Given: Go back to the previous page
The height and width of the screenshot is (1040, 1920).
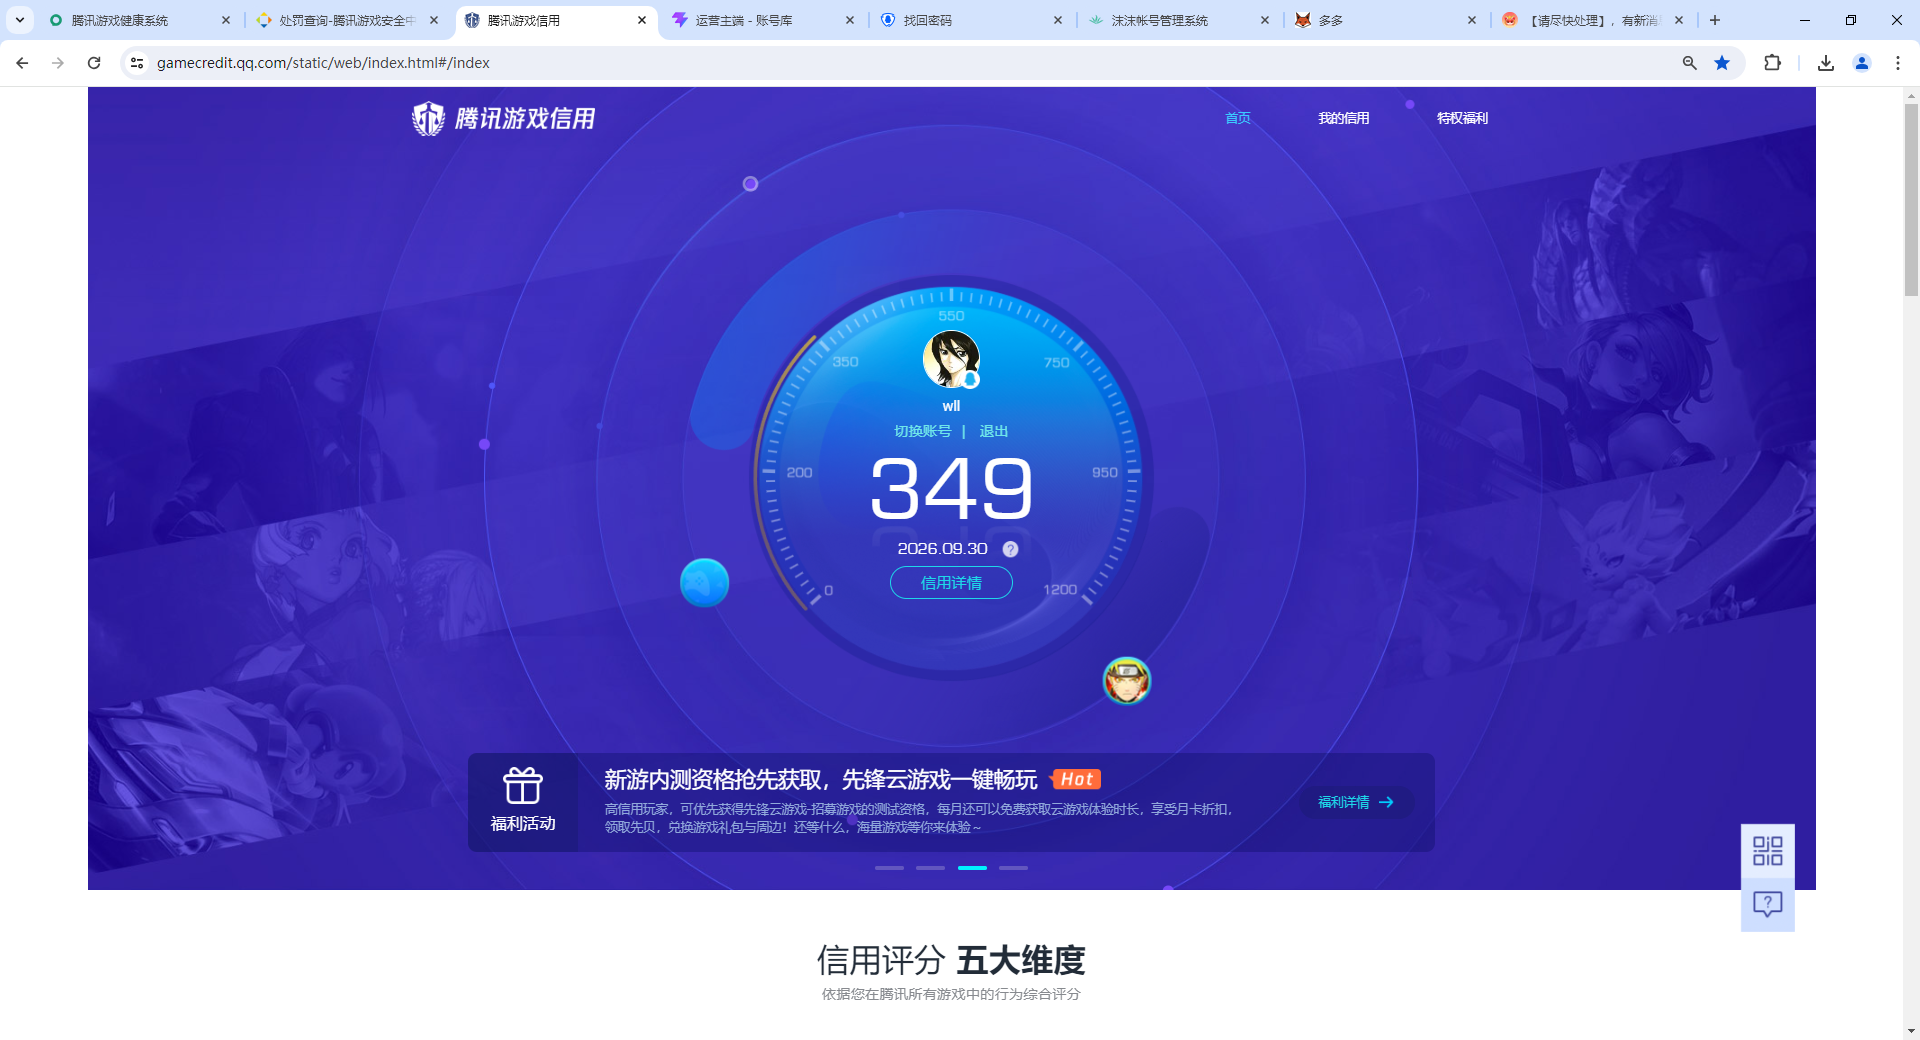Looking at the screenshot, I should [x=22, y=63].
